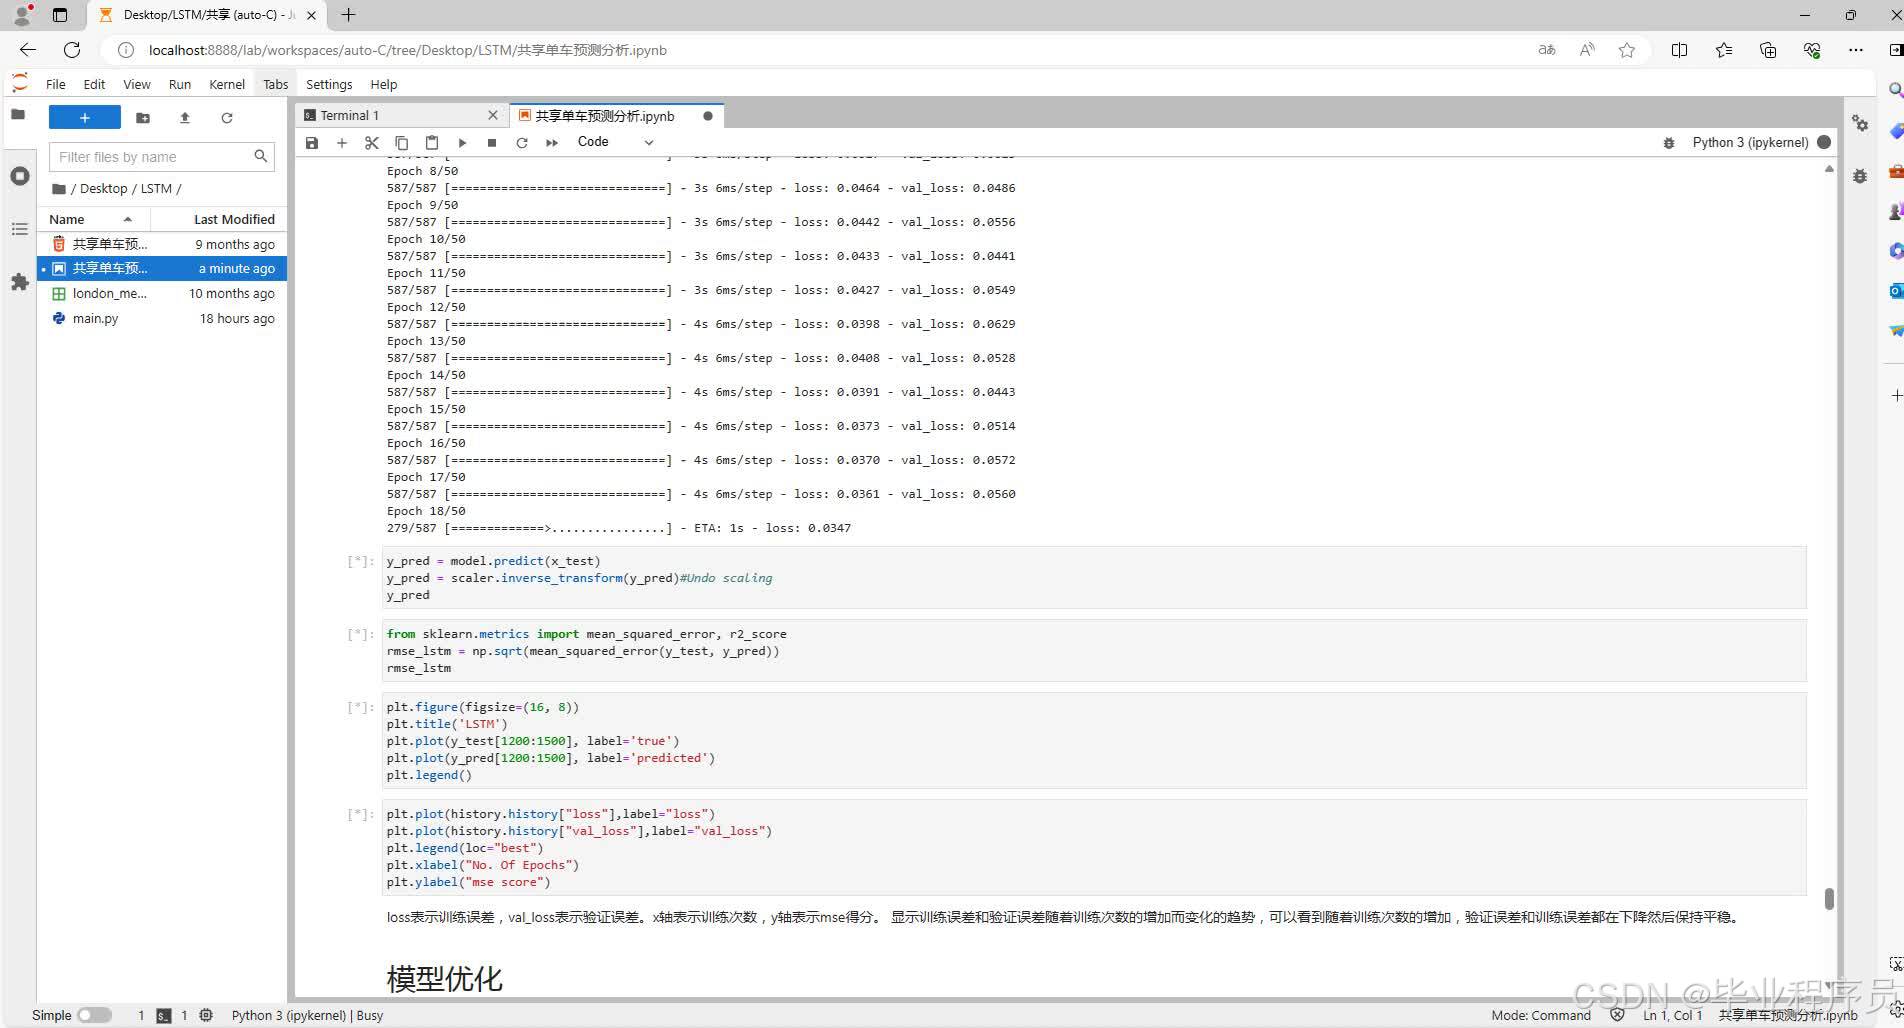The width and height of the screenshot is (1904, 1028).
Task: Click the browser back arrow
Action: [x=28, y=50]
